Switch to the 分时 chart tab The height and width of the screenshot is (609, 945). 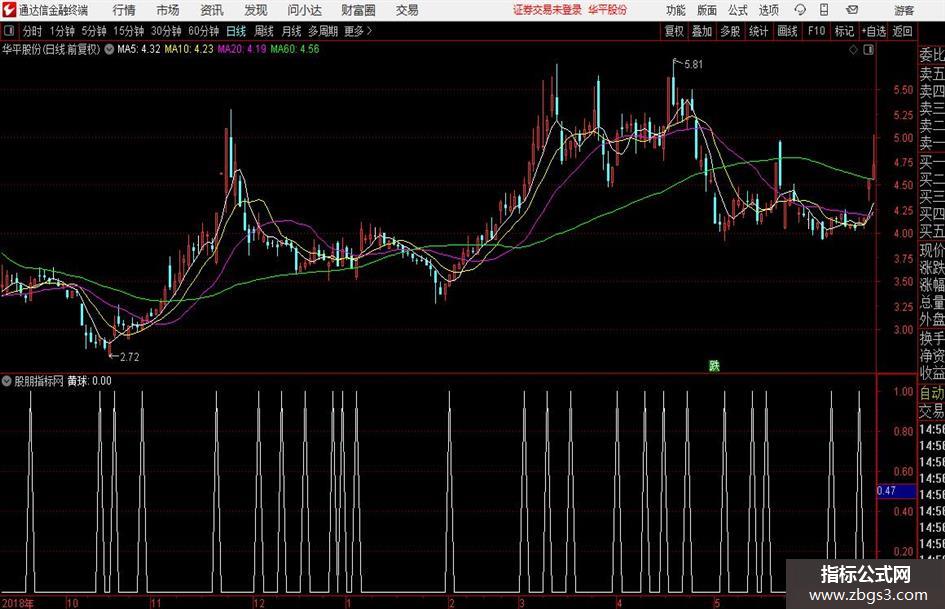pyautogui.click(x=33, y=31)
